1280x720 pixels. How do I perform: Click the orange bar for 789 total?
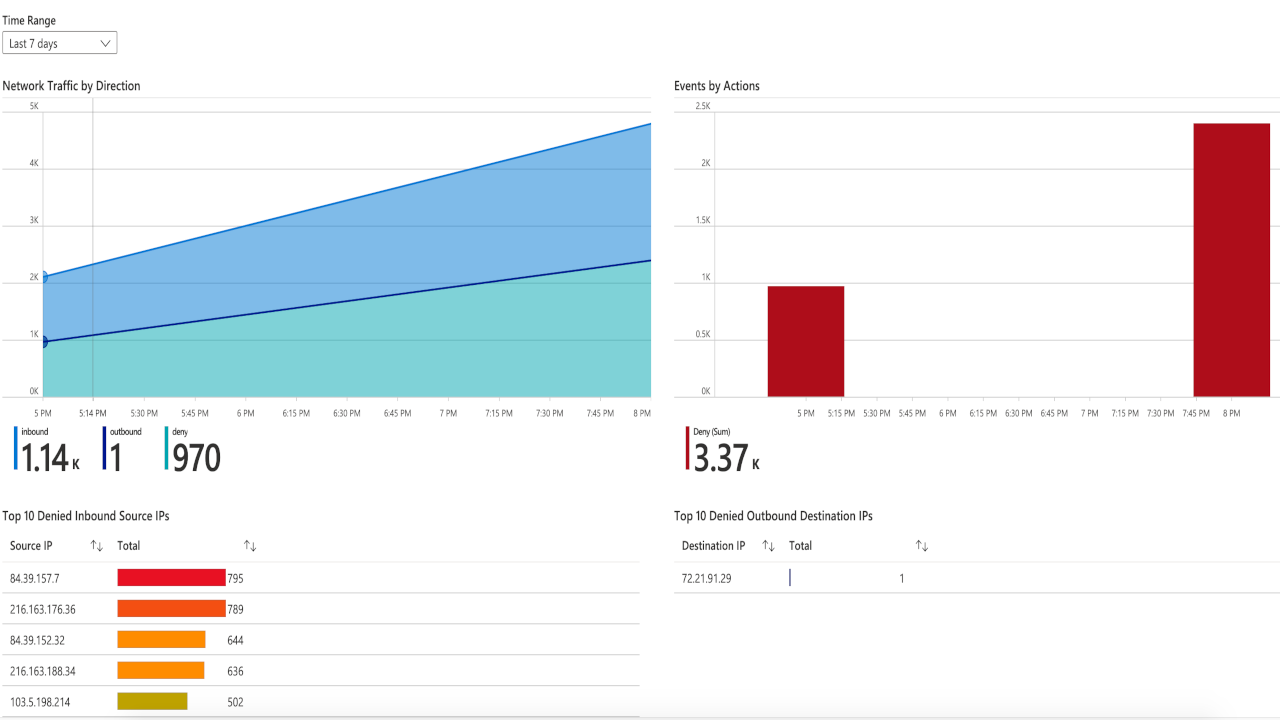point(171,609)
